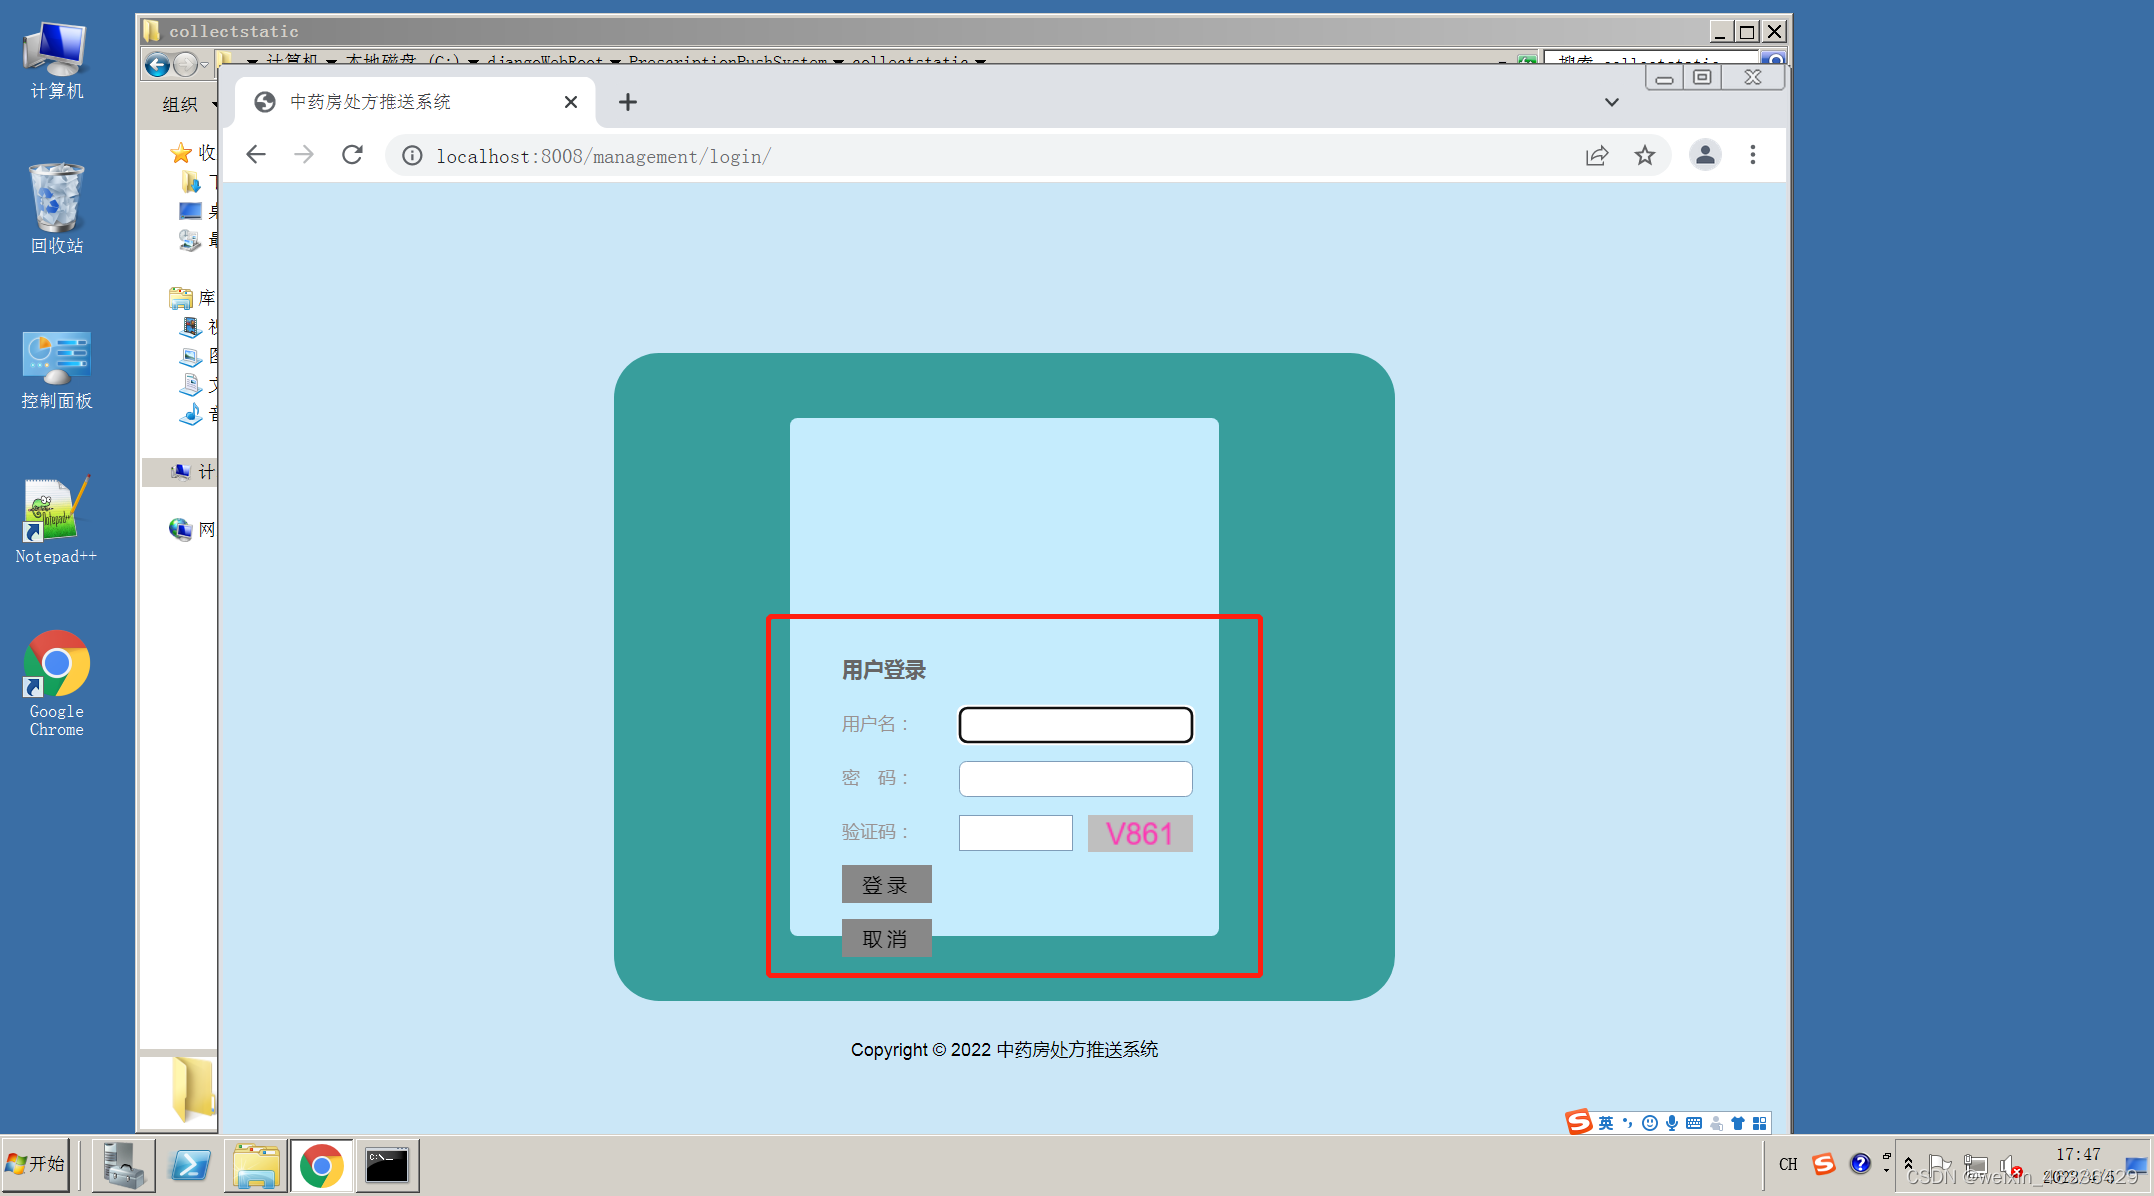Click the 密码 password field
This screenshot has height=1196, width=2154.
(1075, 779)
